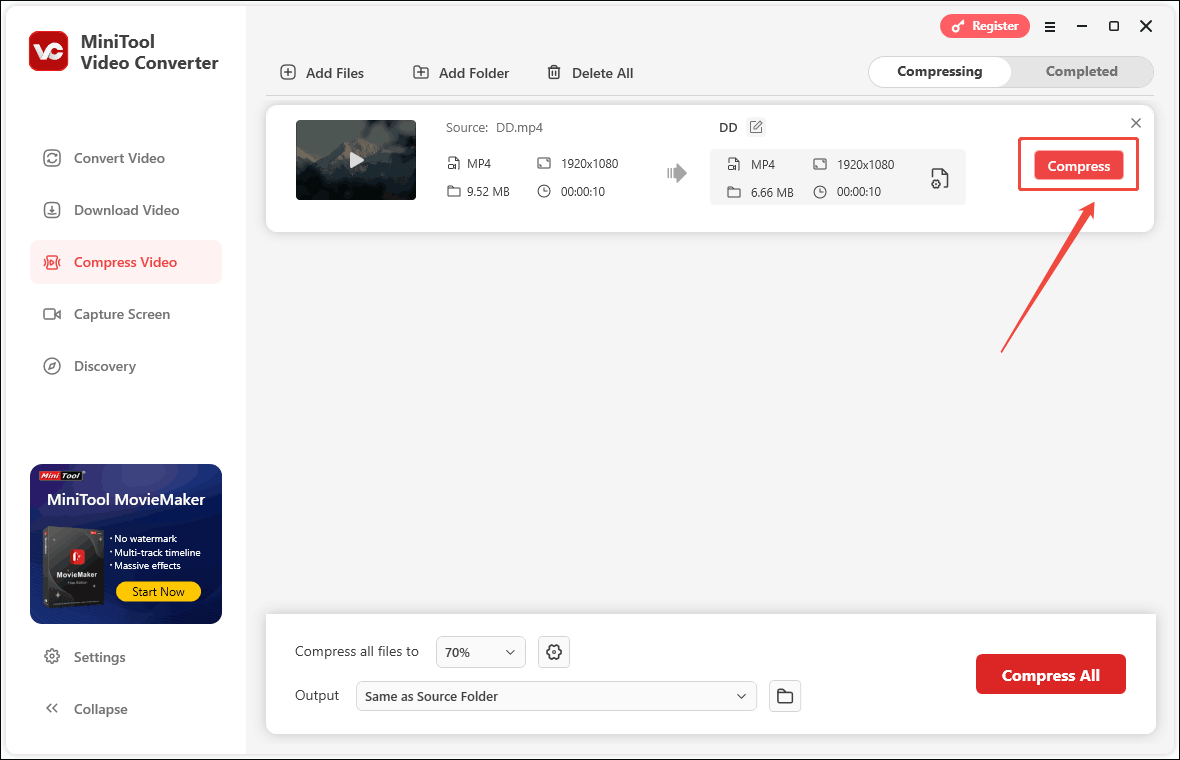Click the Source: DD.mp4 label

[x=494, y=127]
